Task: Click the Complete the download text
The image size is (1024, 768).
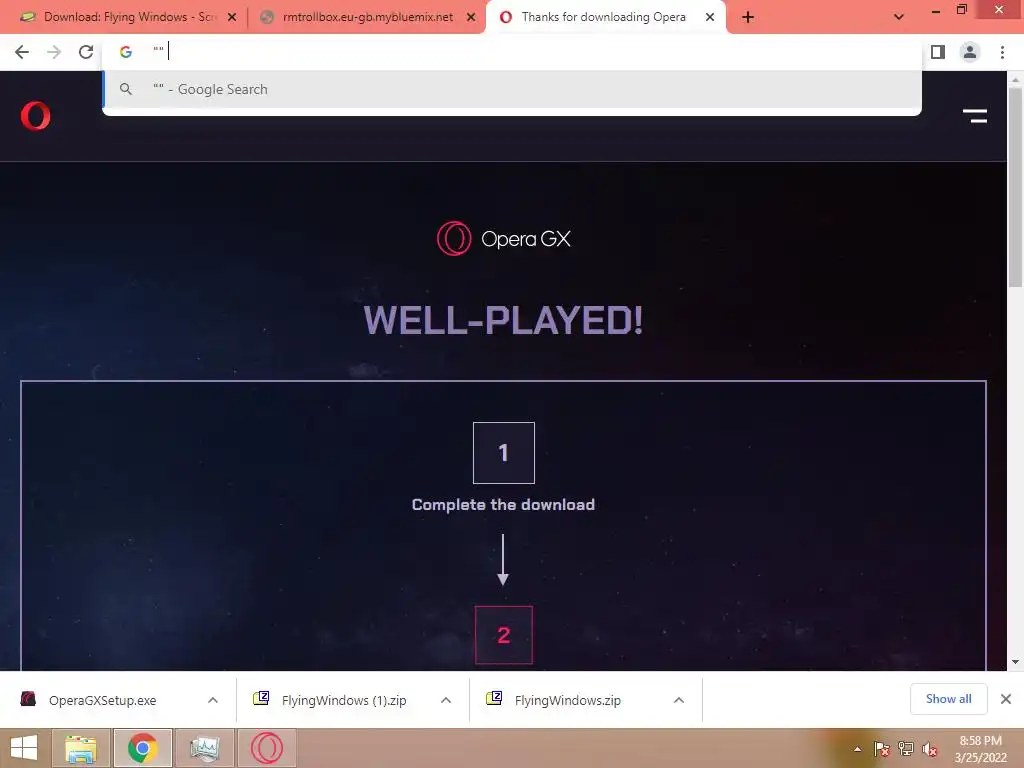Action: coord(503,505)
